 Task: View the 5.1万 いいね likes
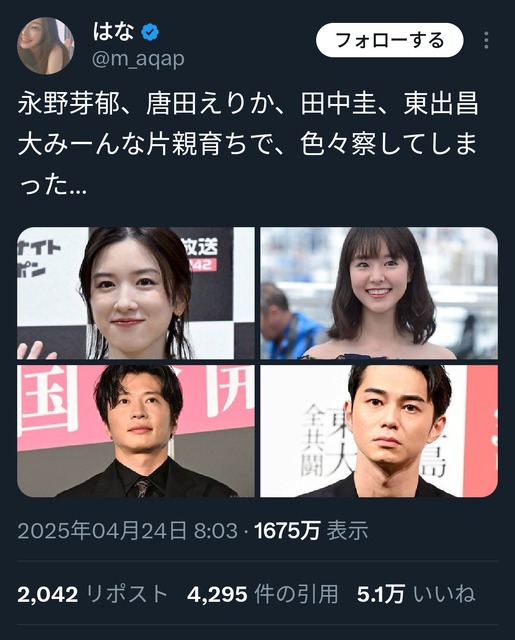point(416,594)
